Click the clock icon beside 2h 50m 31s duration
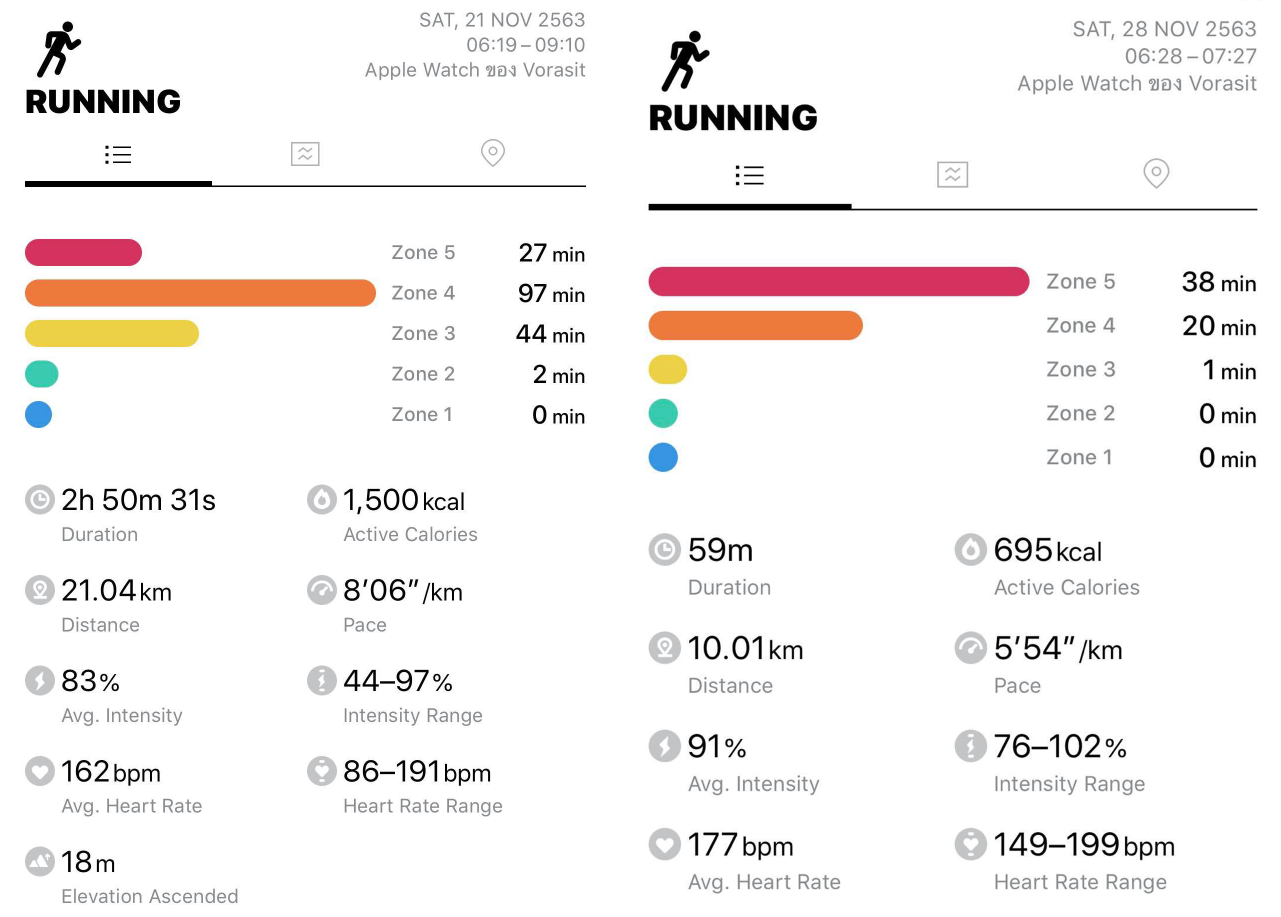The width and height of the screenshot is (1281, 917). click(x=39, y=500)
